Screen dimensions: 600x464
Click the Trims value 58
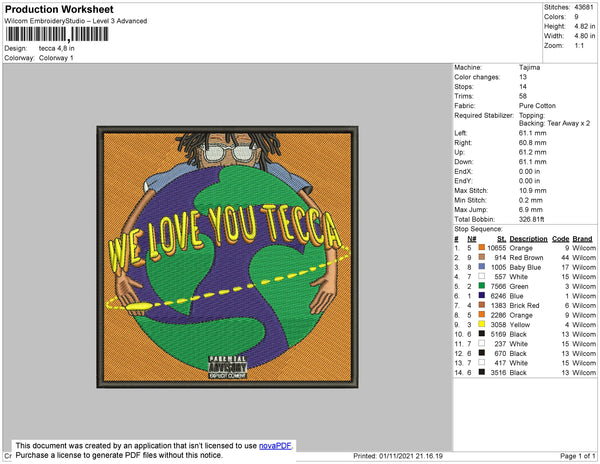coord(523,96)
